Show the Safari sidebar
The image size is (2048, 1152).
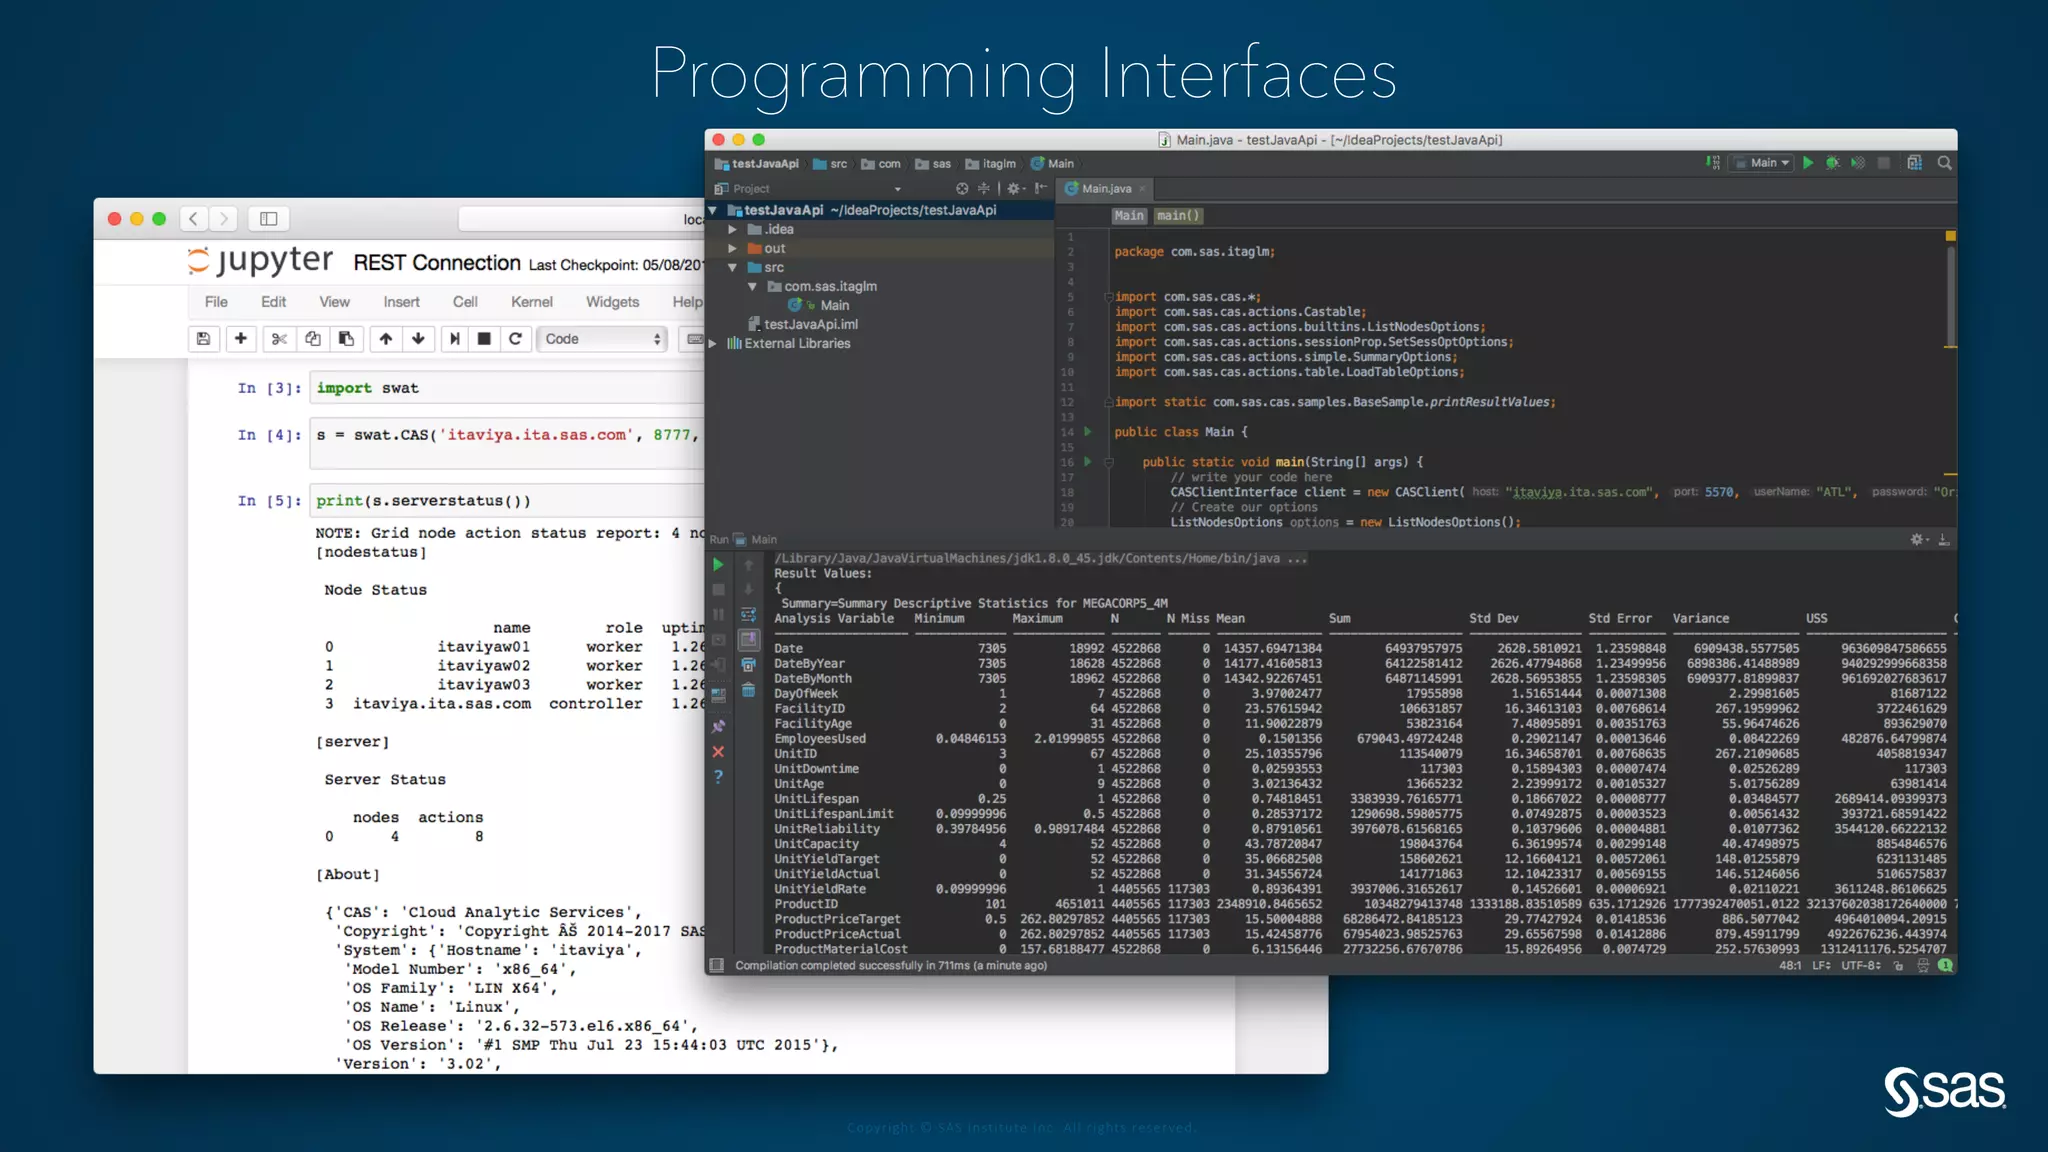click(x=269, y=218)
